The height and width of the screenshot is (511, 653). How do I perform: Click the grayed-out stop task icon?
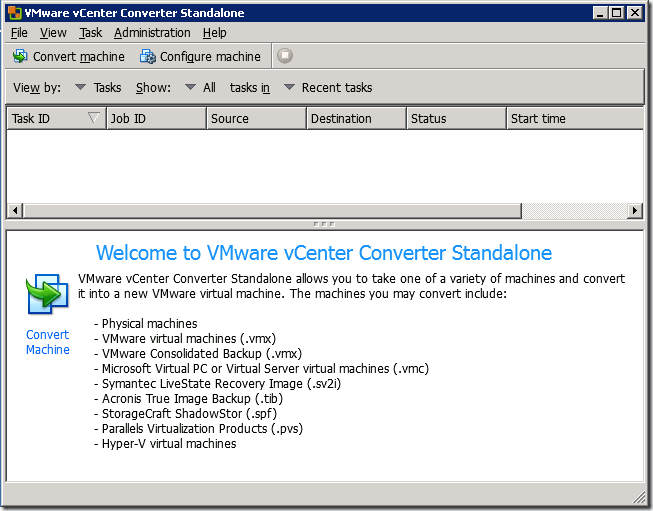[285, 57]
